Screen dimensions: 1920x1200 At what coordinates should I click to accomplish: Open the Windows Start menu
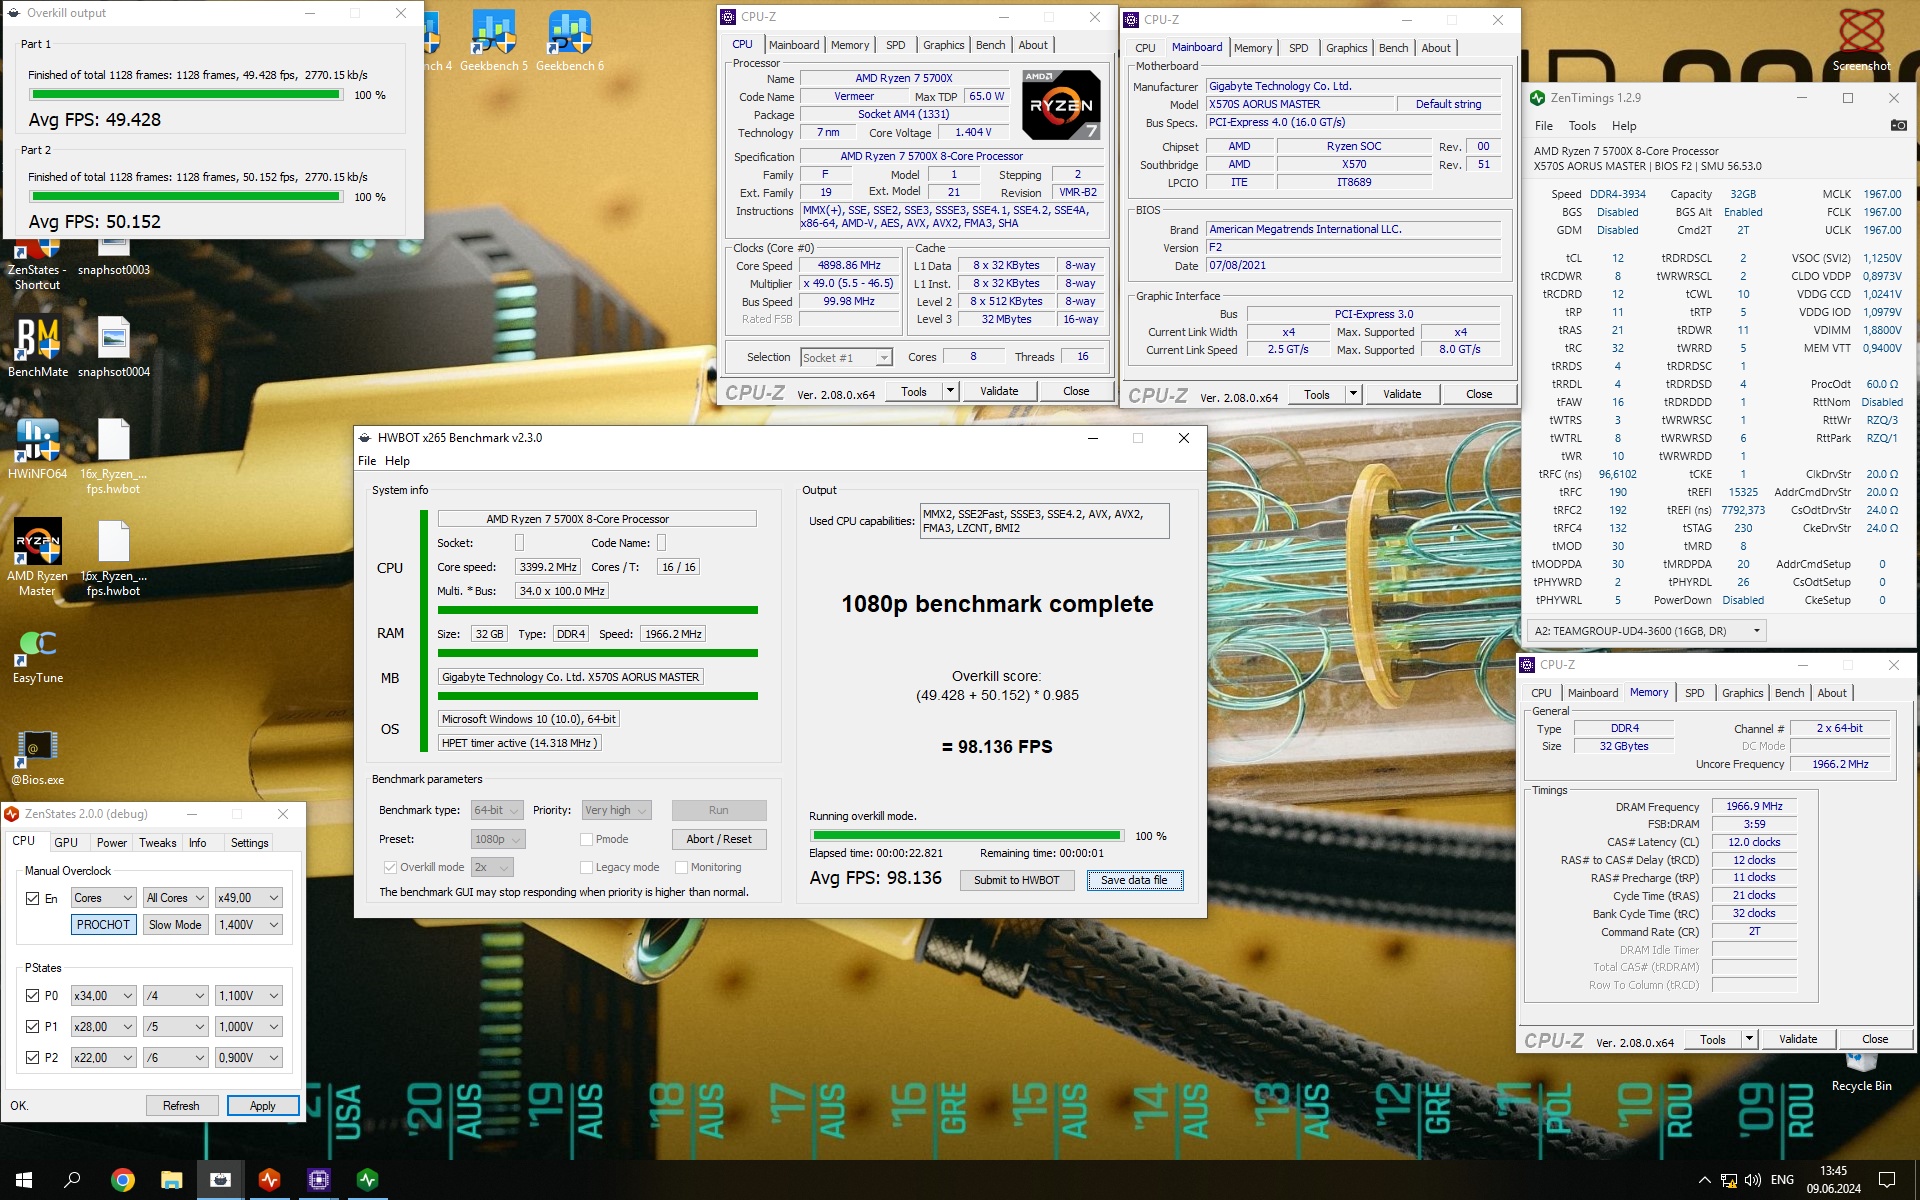point(24,1180)
